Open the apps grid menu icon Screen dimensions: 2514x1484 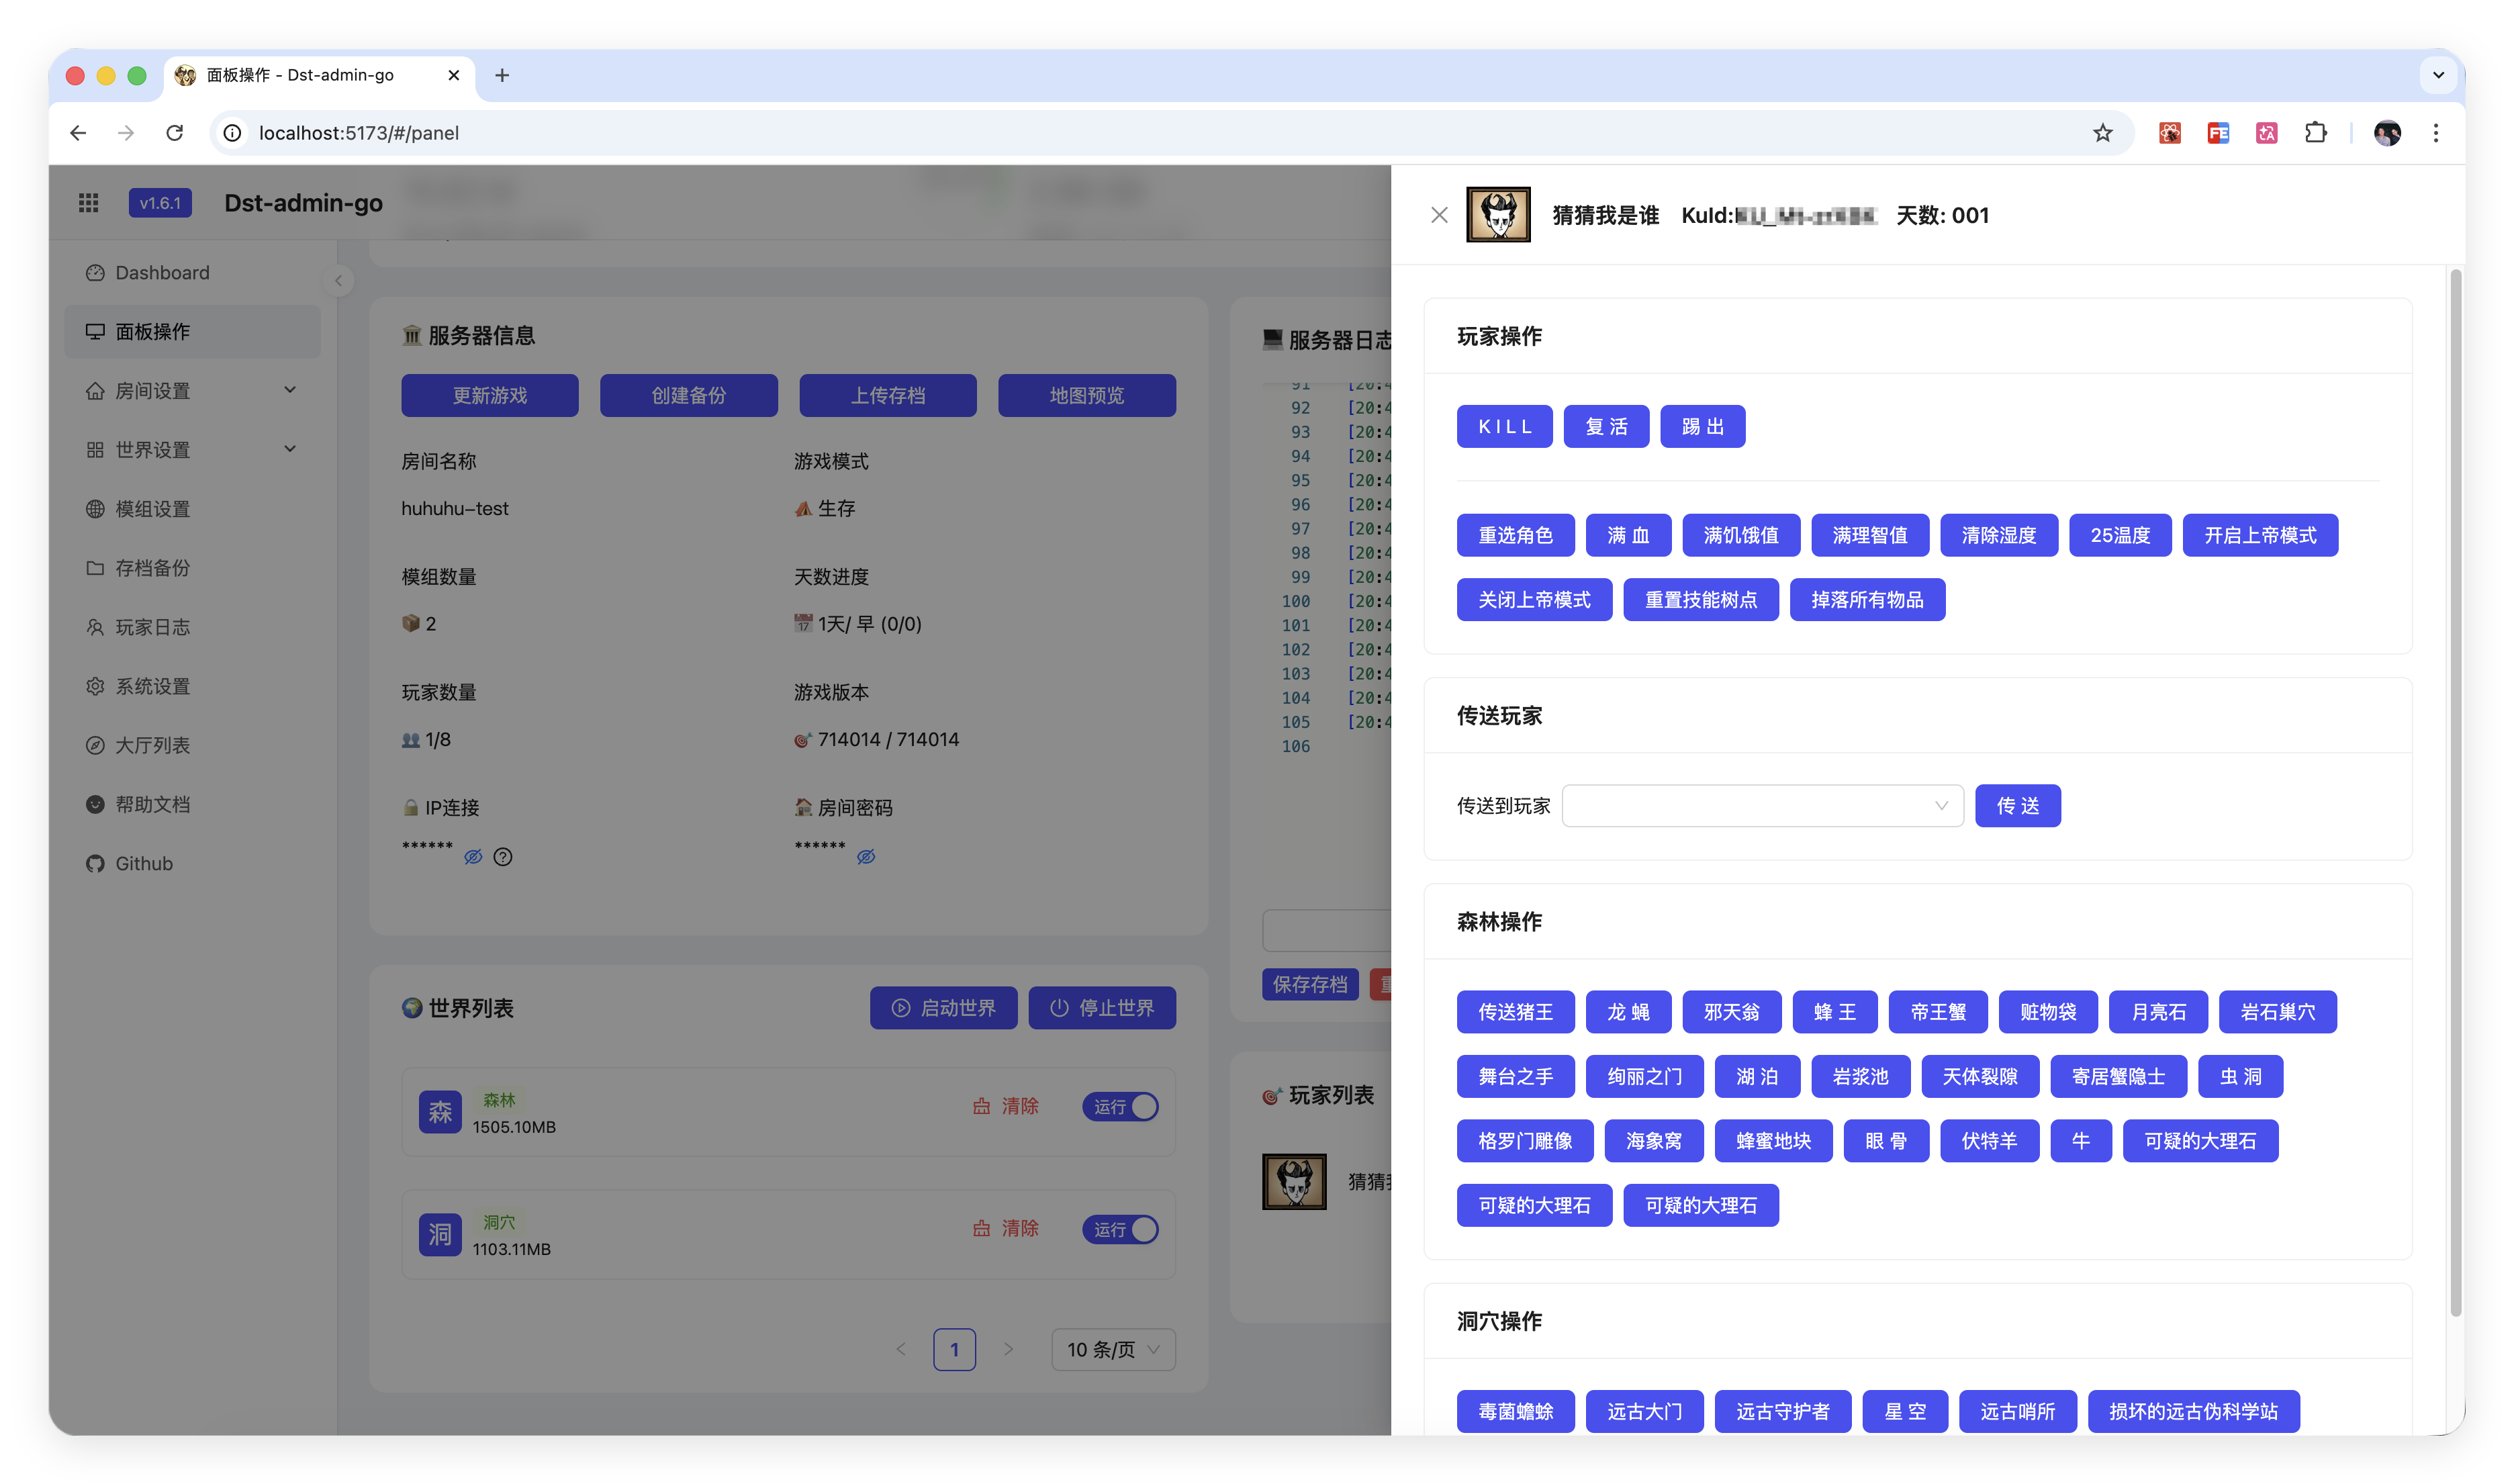click(x=88, y=203)
